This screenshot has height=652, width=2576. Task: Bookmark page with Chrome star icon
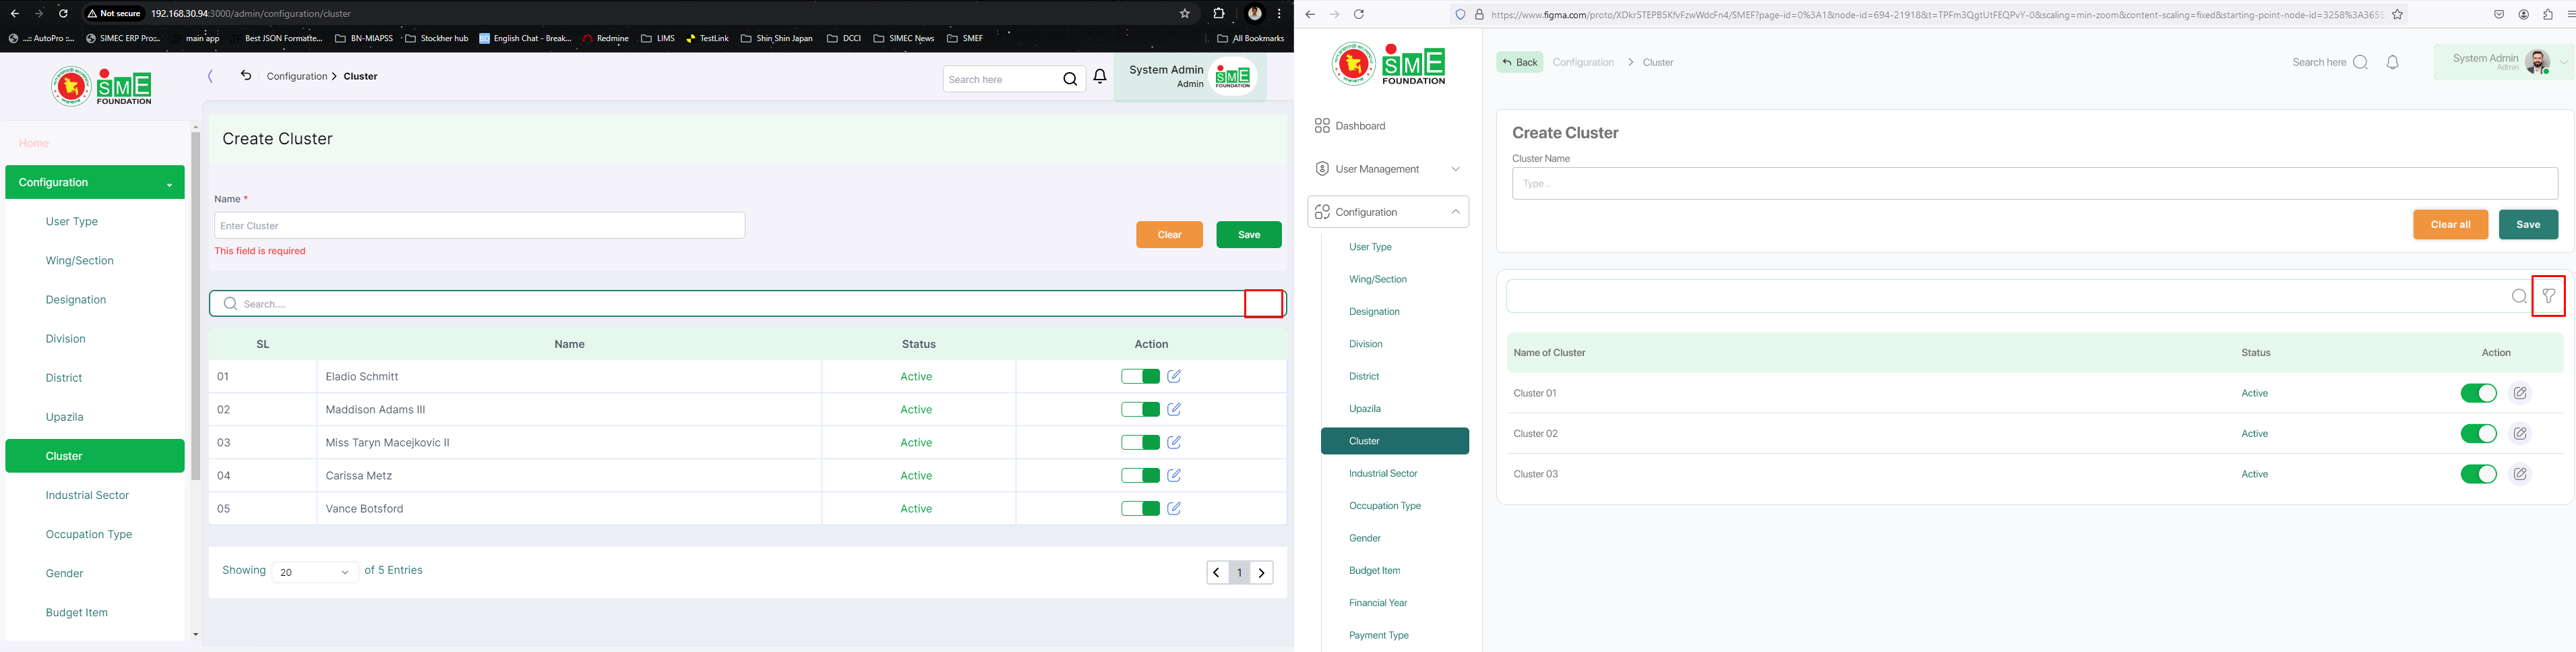pyautogui.click(x=1185, y=14)
